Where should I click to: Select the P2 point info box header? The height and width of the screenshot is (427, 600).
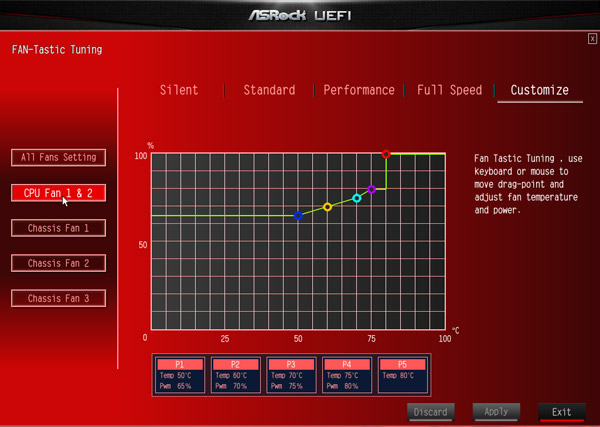click(235, 364)
